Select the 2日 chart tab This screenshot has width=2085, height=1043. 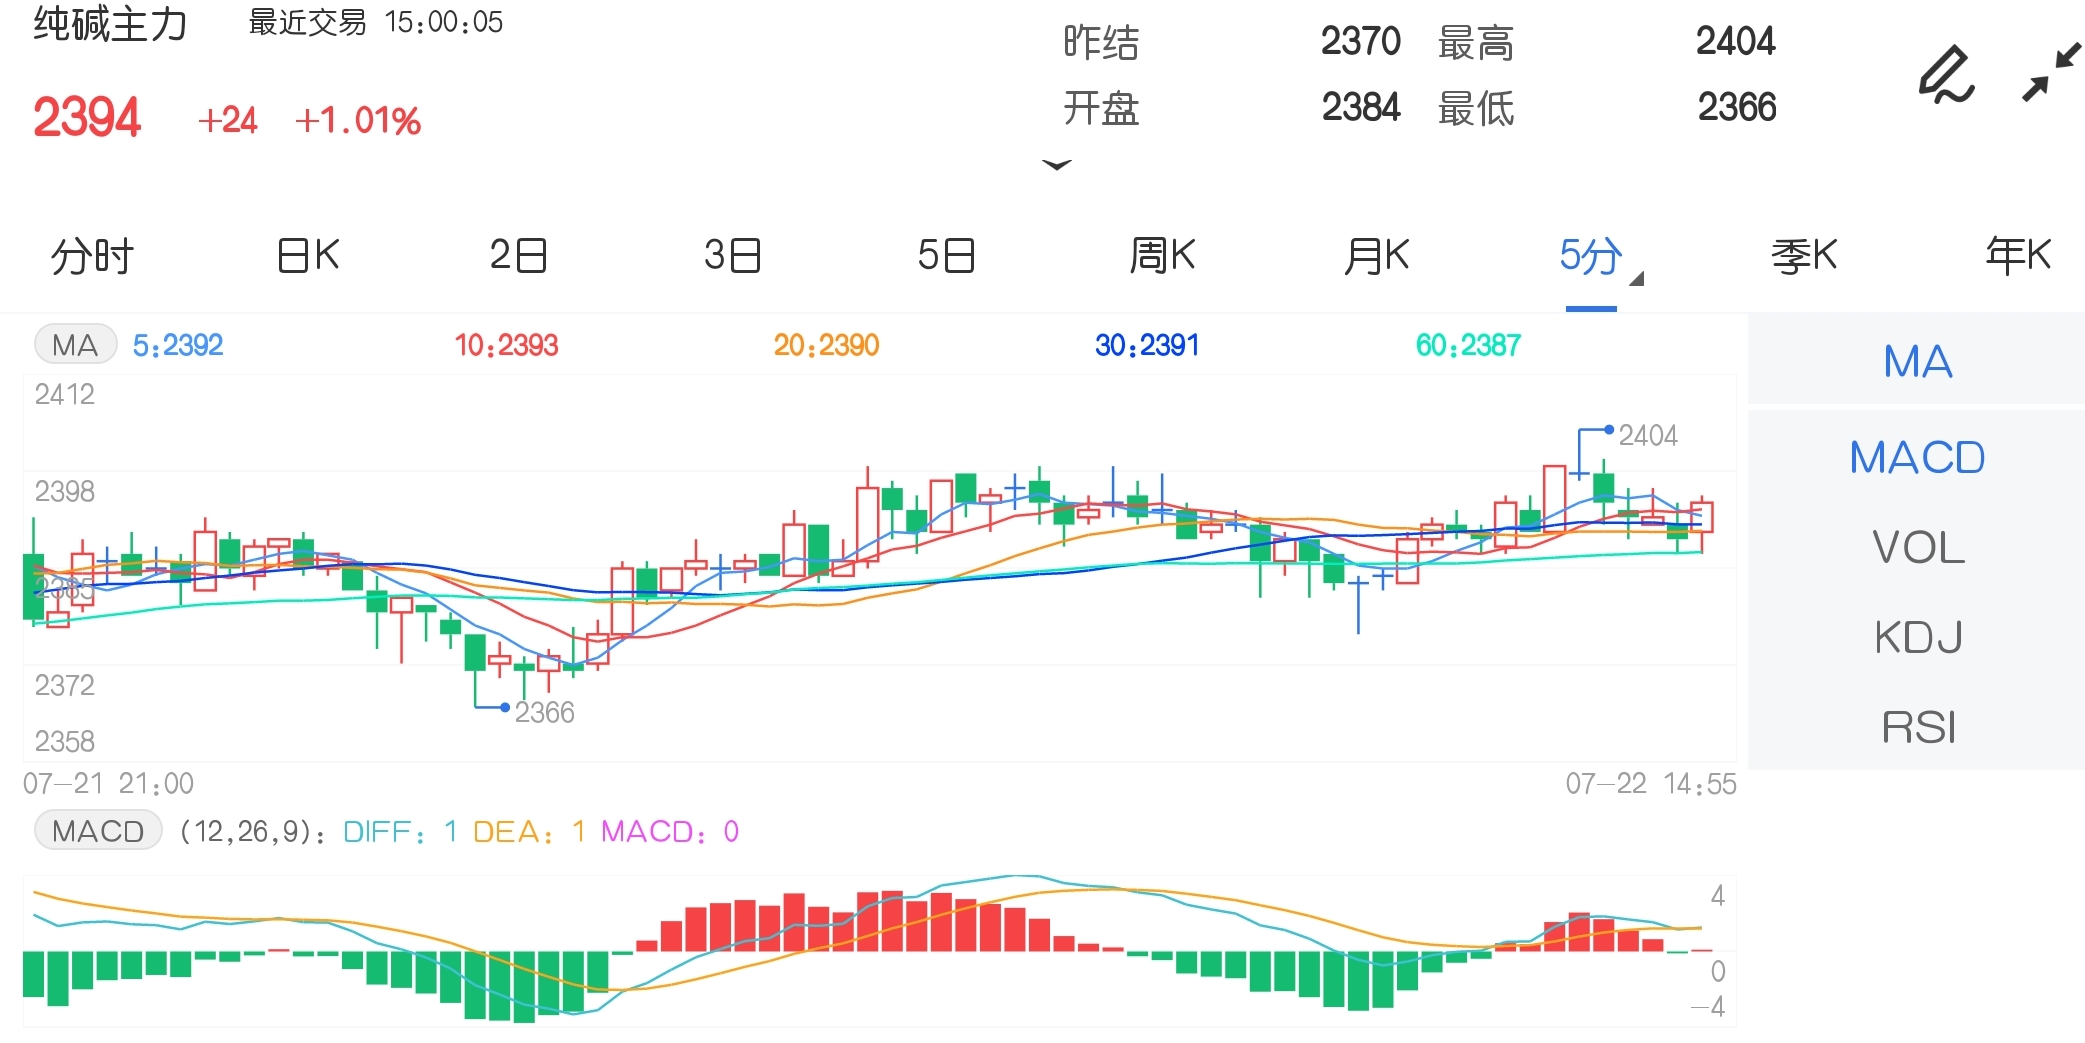click(518, 256)
